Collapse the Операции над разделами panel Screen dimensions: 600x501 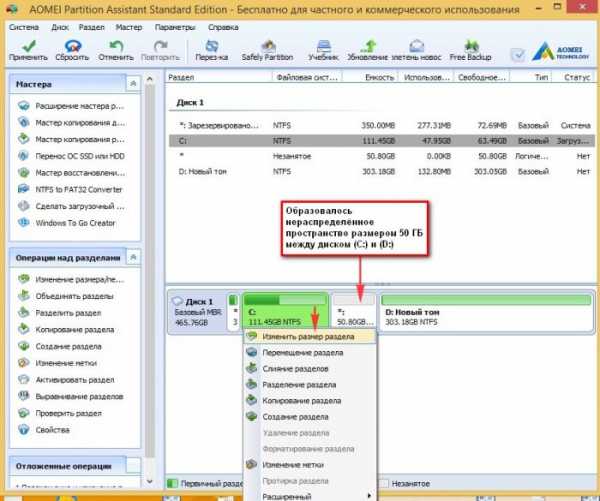133,257
